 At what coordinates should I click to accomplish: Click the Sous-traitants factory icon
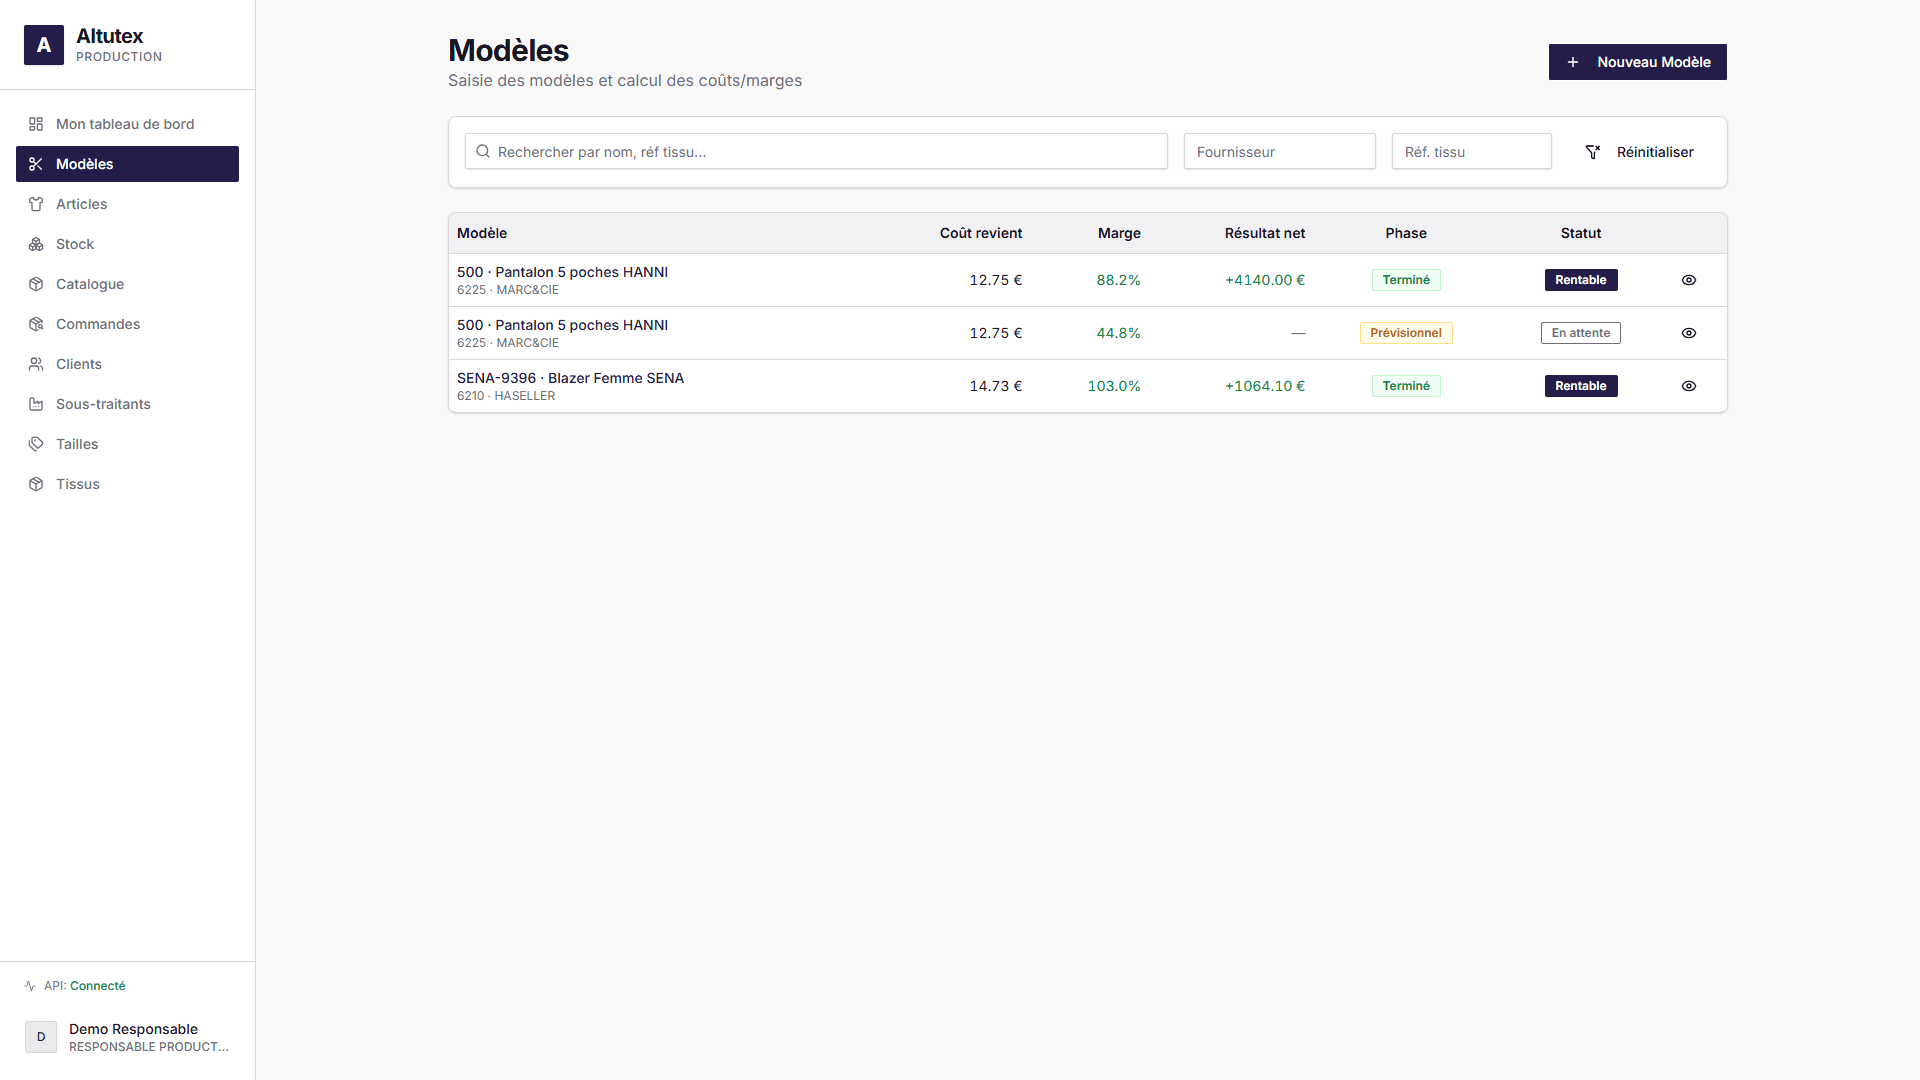point(36,404)
